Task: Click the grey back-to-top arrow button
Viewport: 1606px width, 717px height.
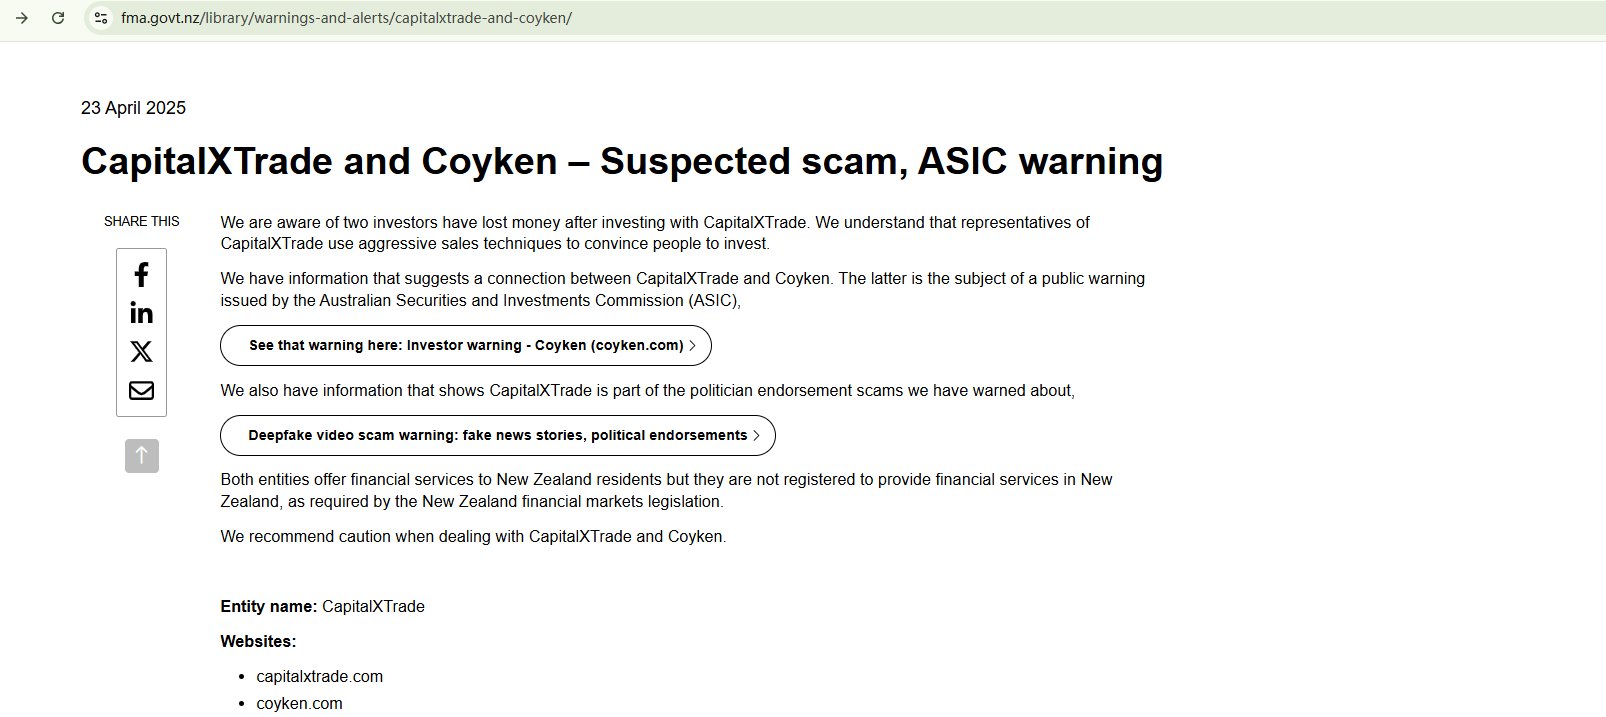Action: click(141, 456)
